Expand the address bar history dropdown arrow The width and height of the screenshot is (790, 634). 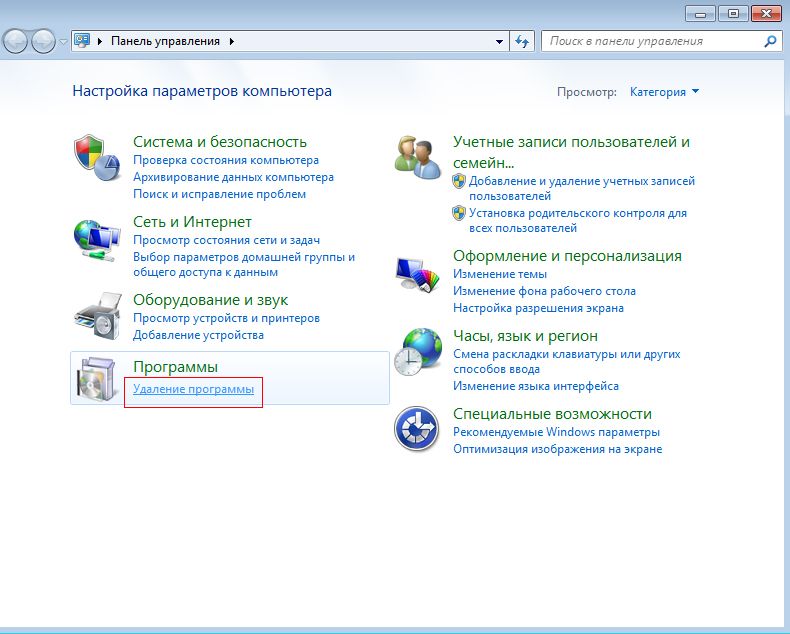499,41
